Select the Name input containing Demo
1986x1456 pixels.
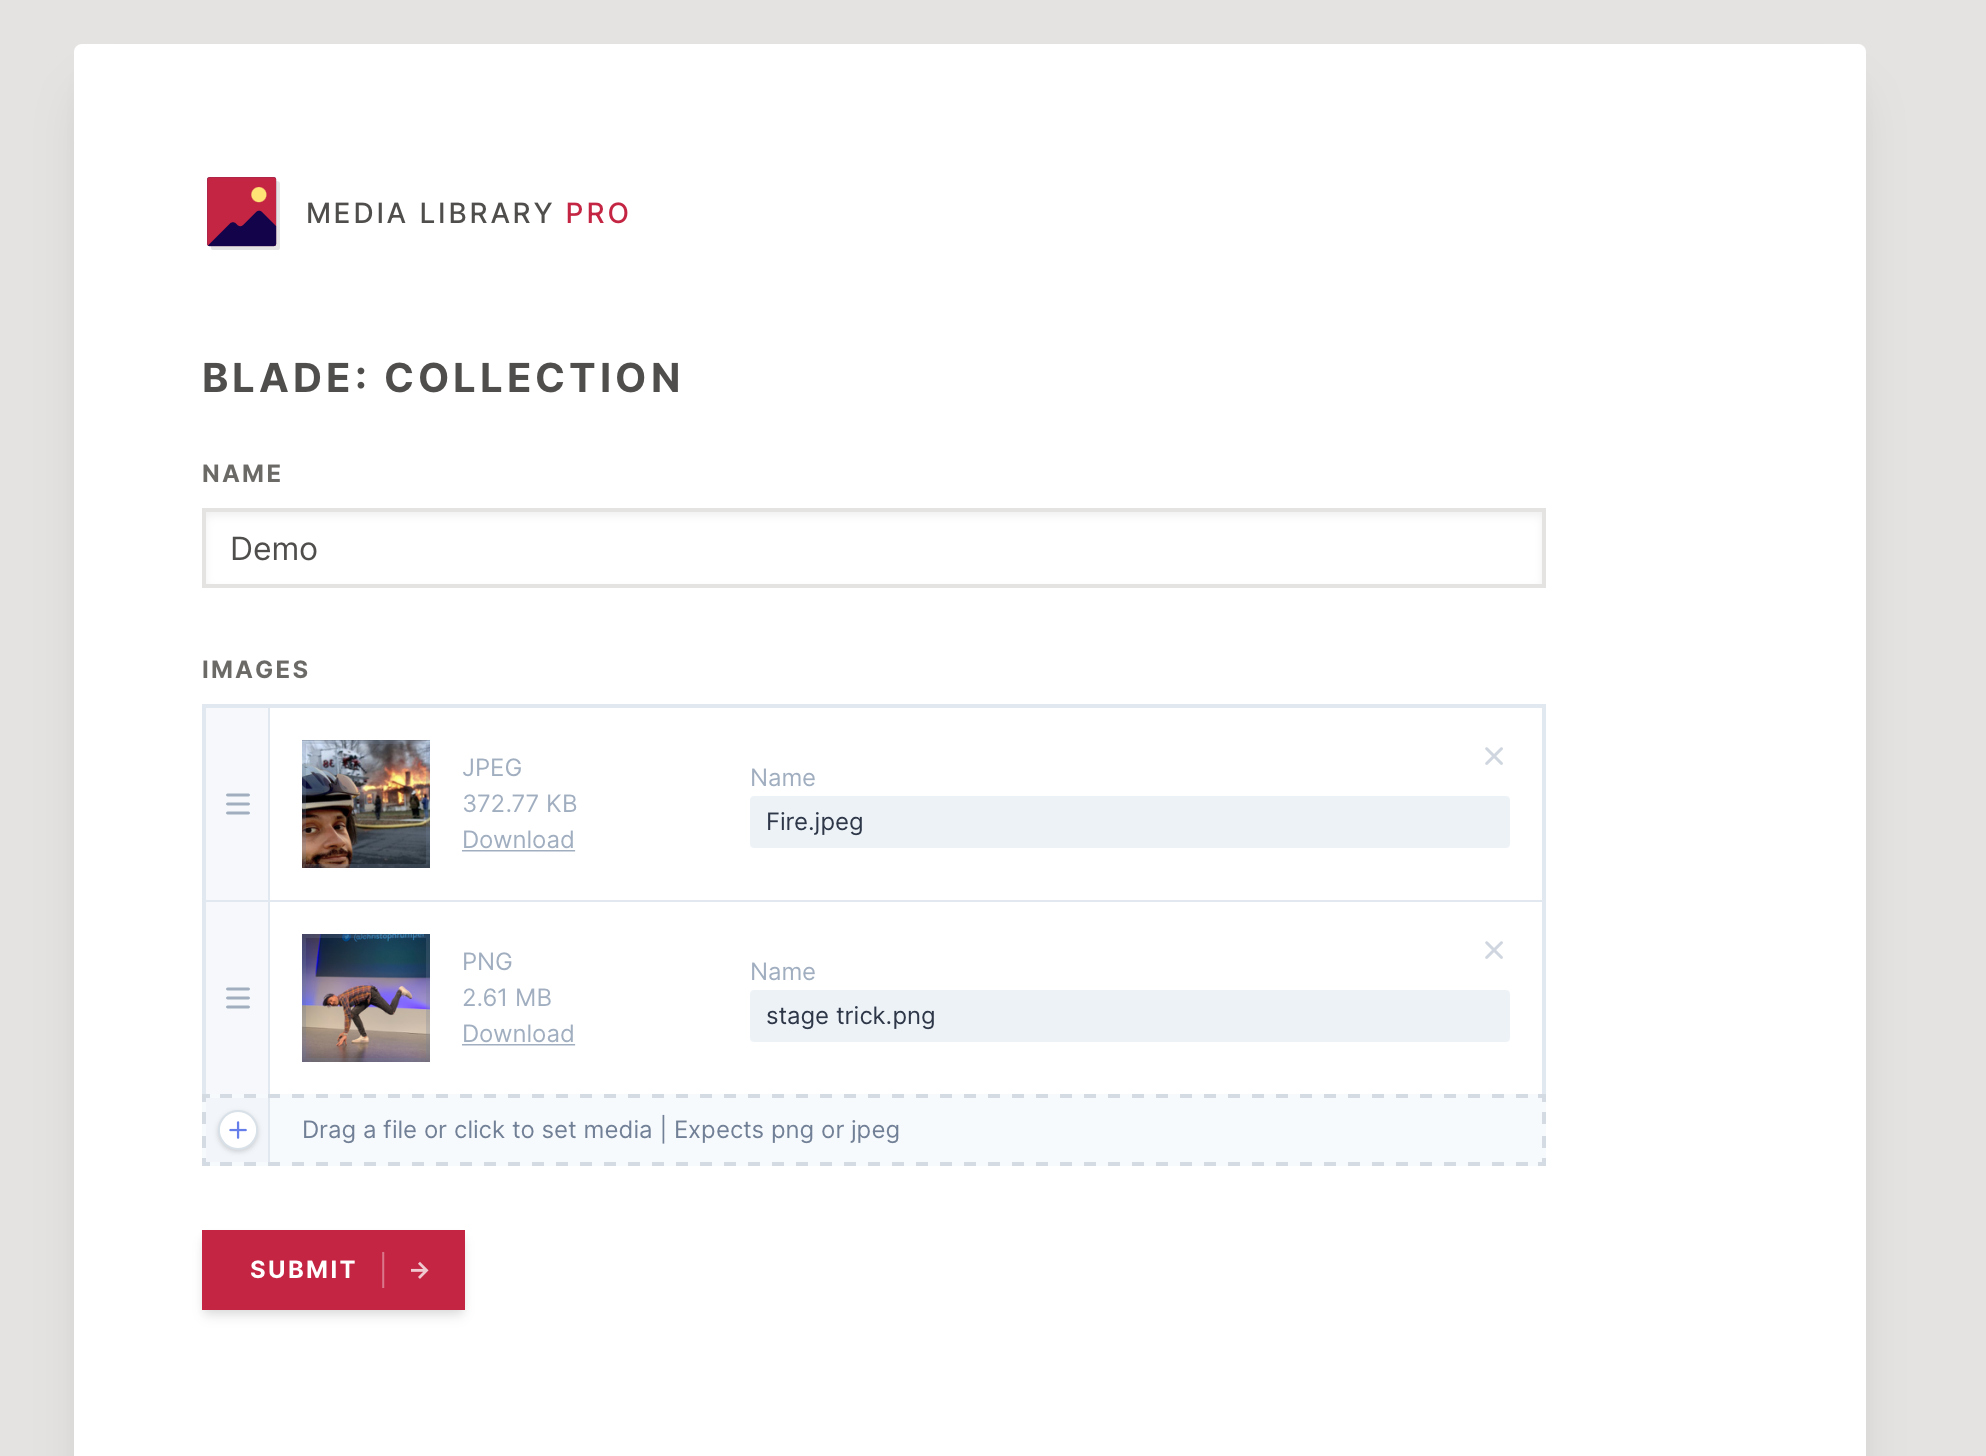pyautogui.click(x=873, y=548)
